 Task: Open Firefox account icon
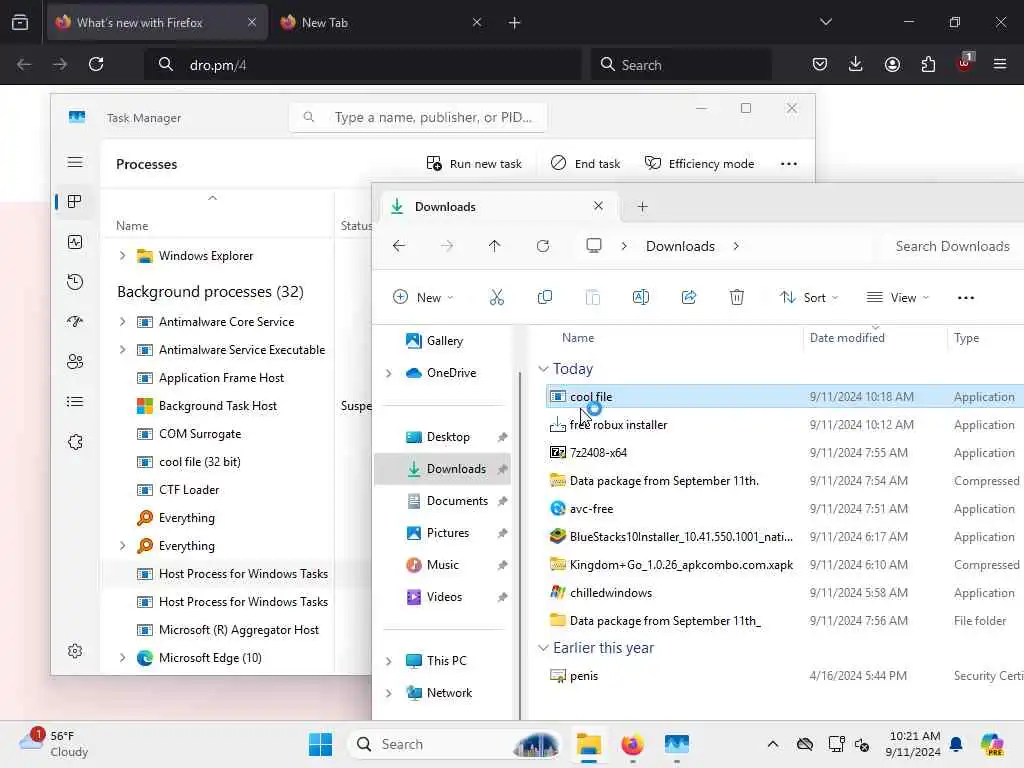click(x=892, y=64)
